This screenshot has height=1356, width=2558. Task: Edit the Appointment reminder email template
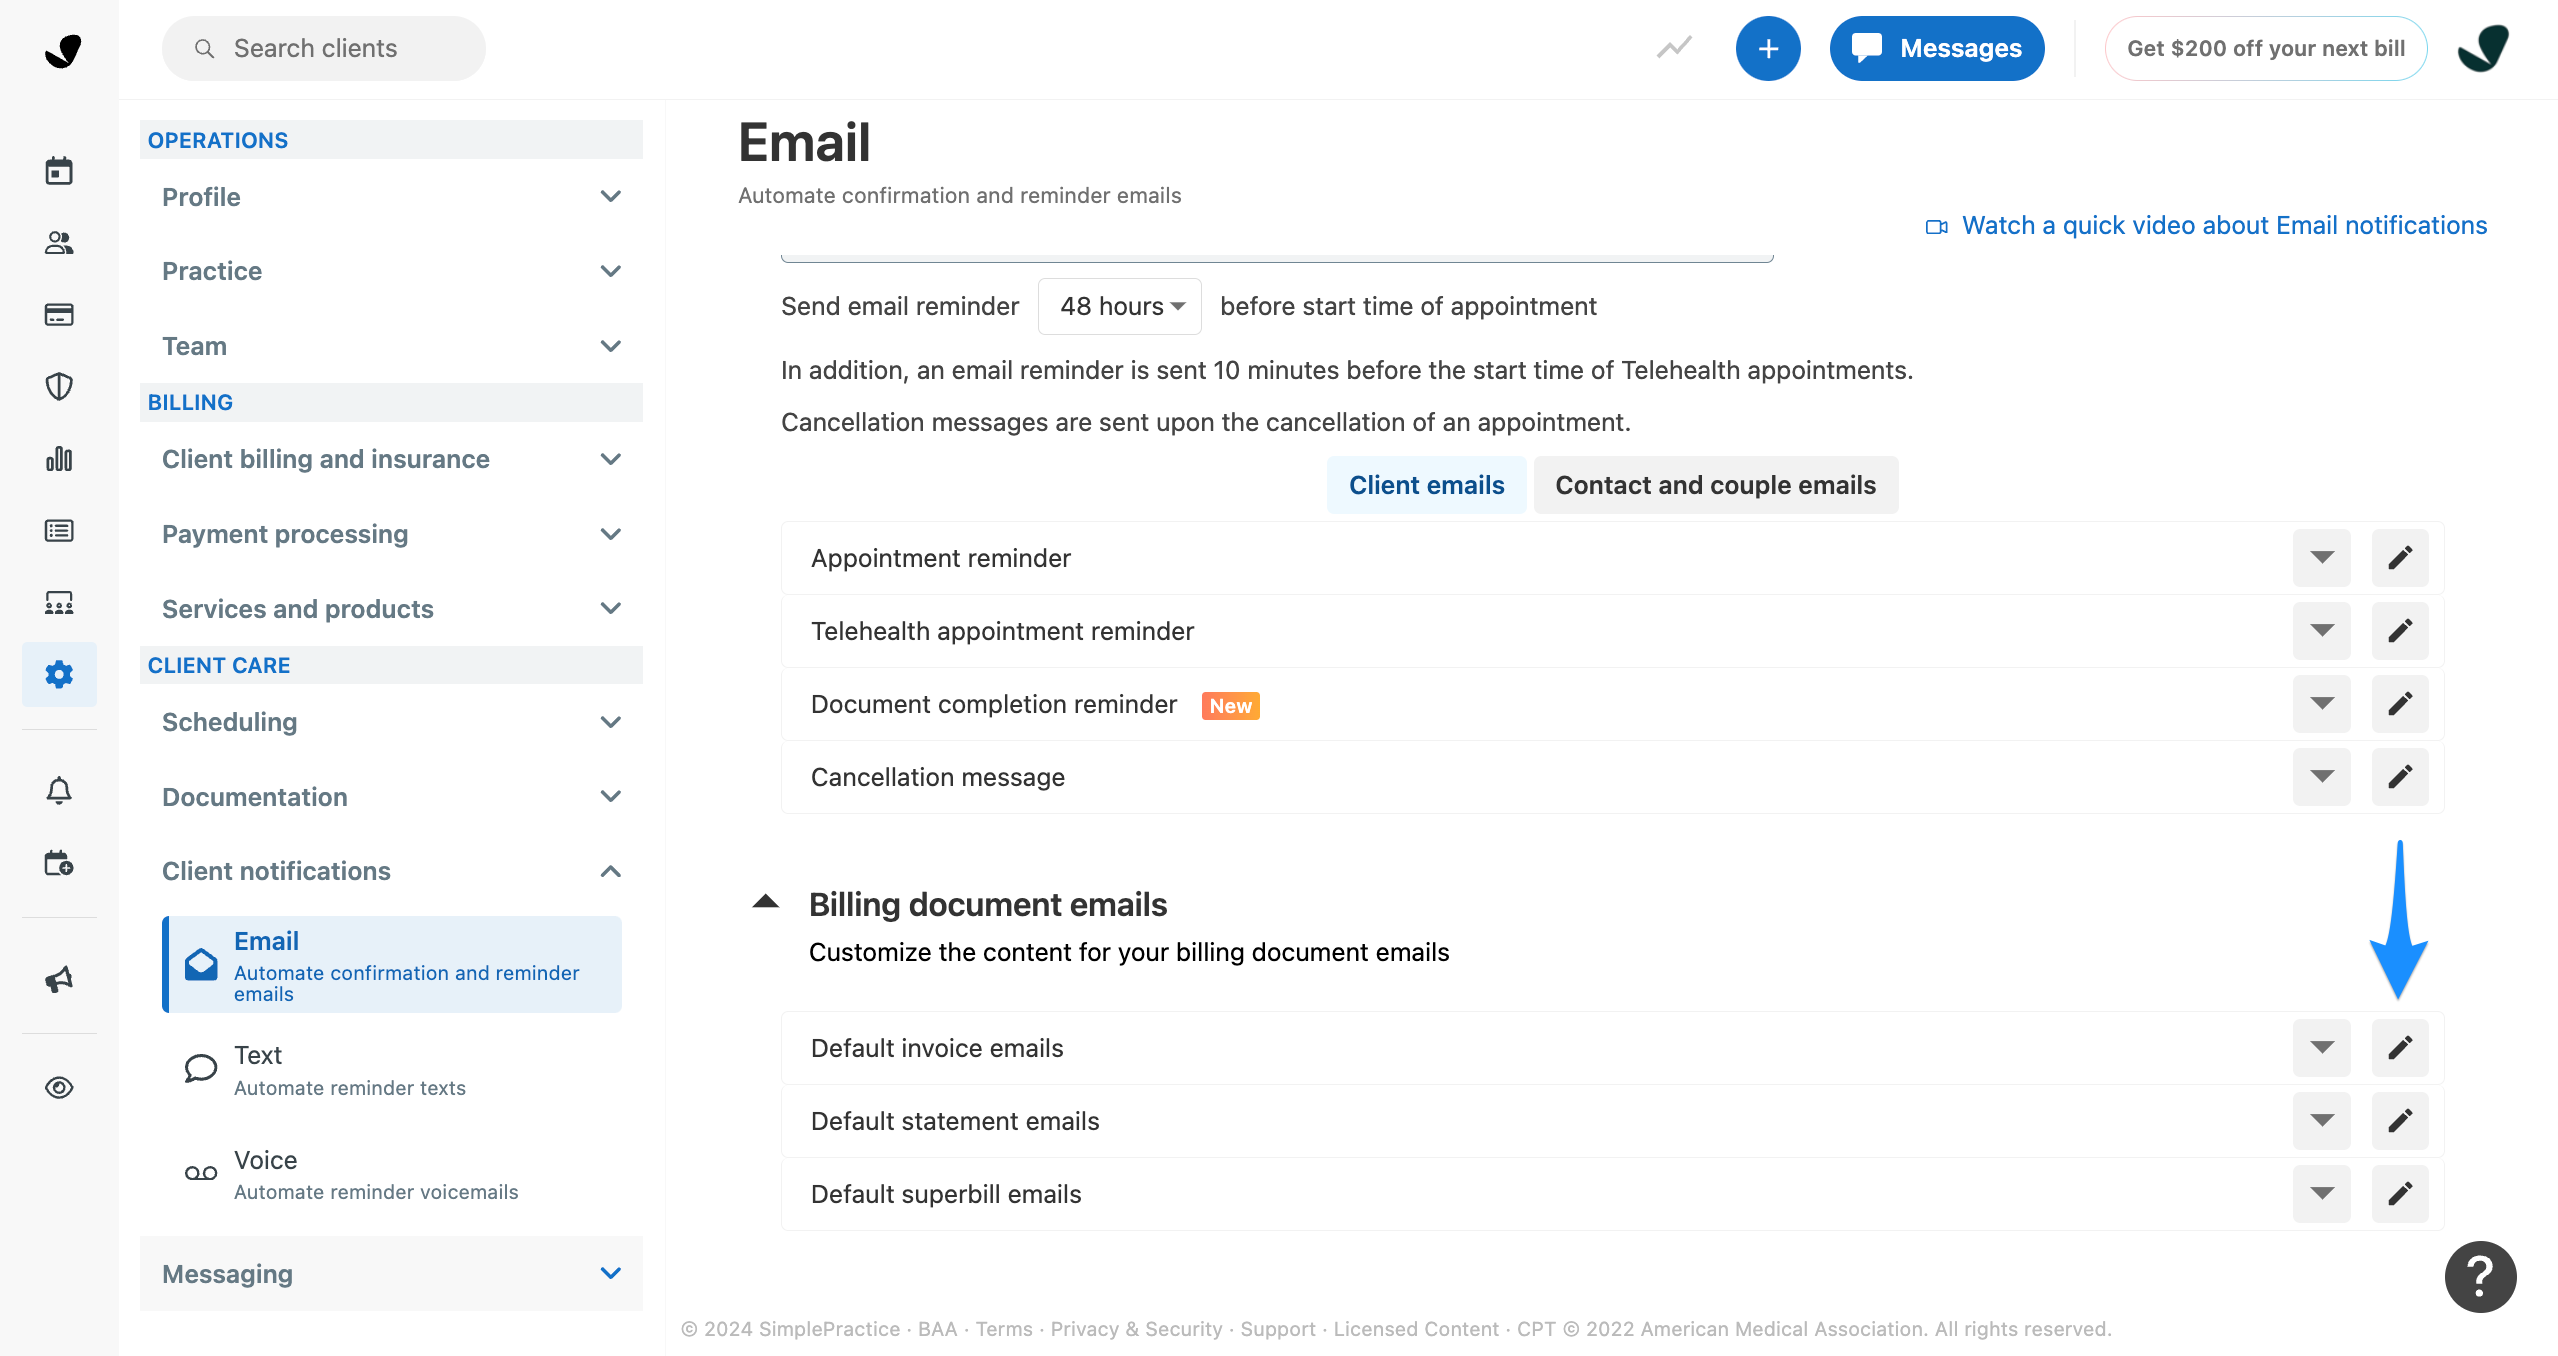(2400, 558)
